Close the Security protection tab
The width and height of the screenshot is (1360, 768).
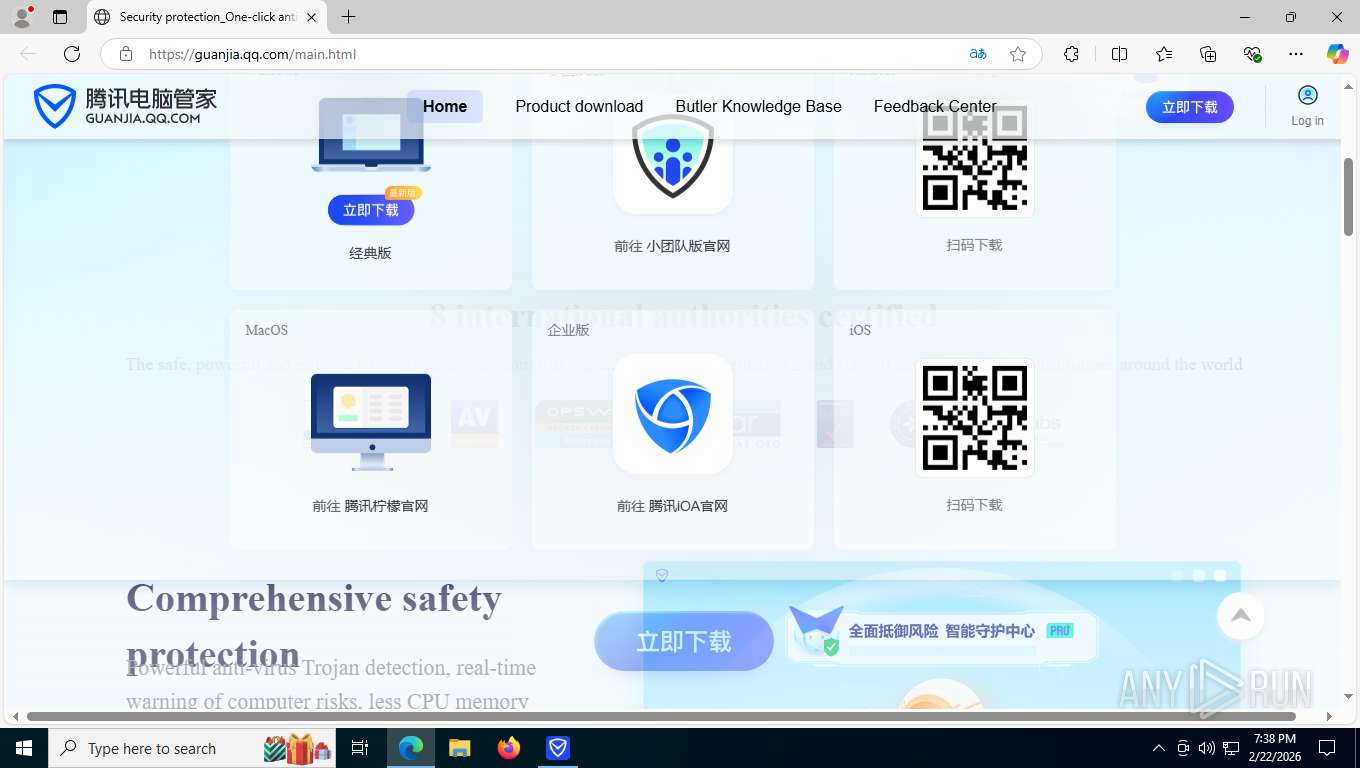(x=311, y=17)
